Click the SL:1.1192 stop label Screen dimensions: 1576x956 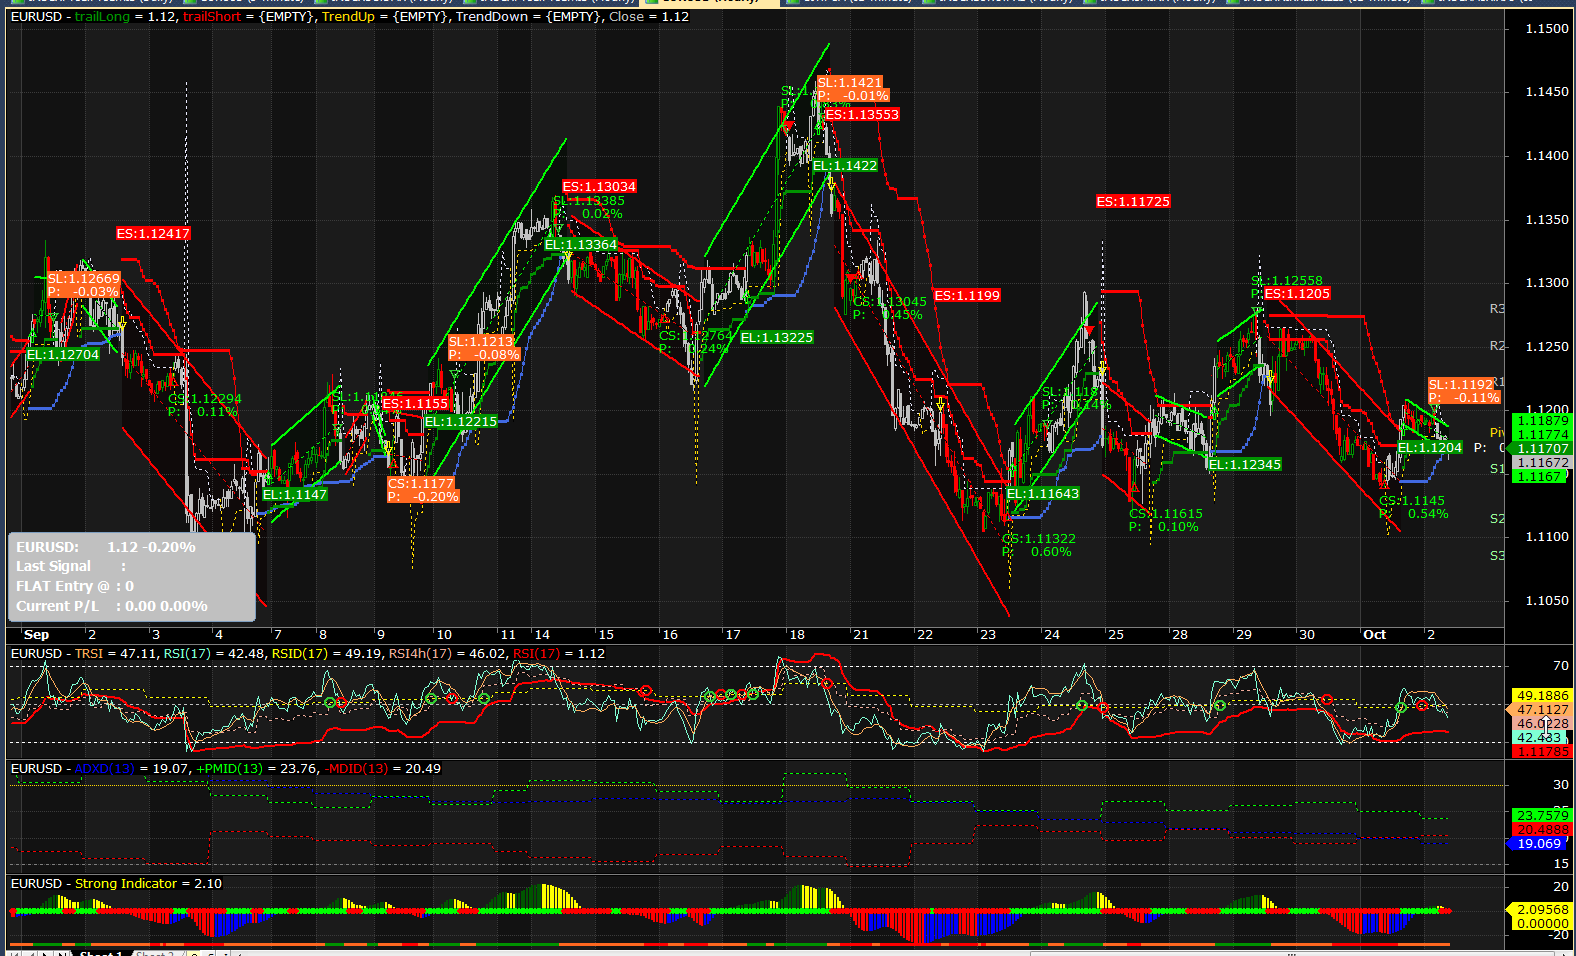(x=1461, y=384)
